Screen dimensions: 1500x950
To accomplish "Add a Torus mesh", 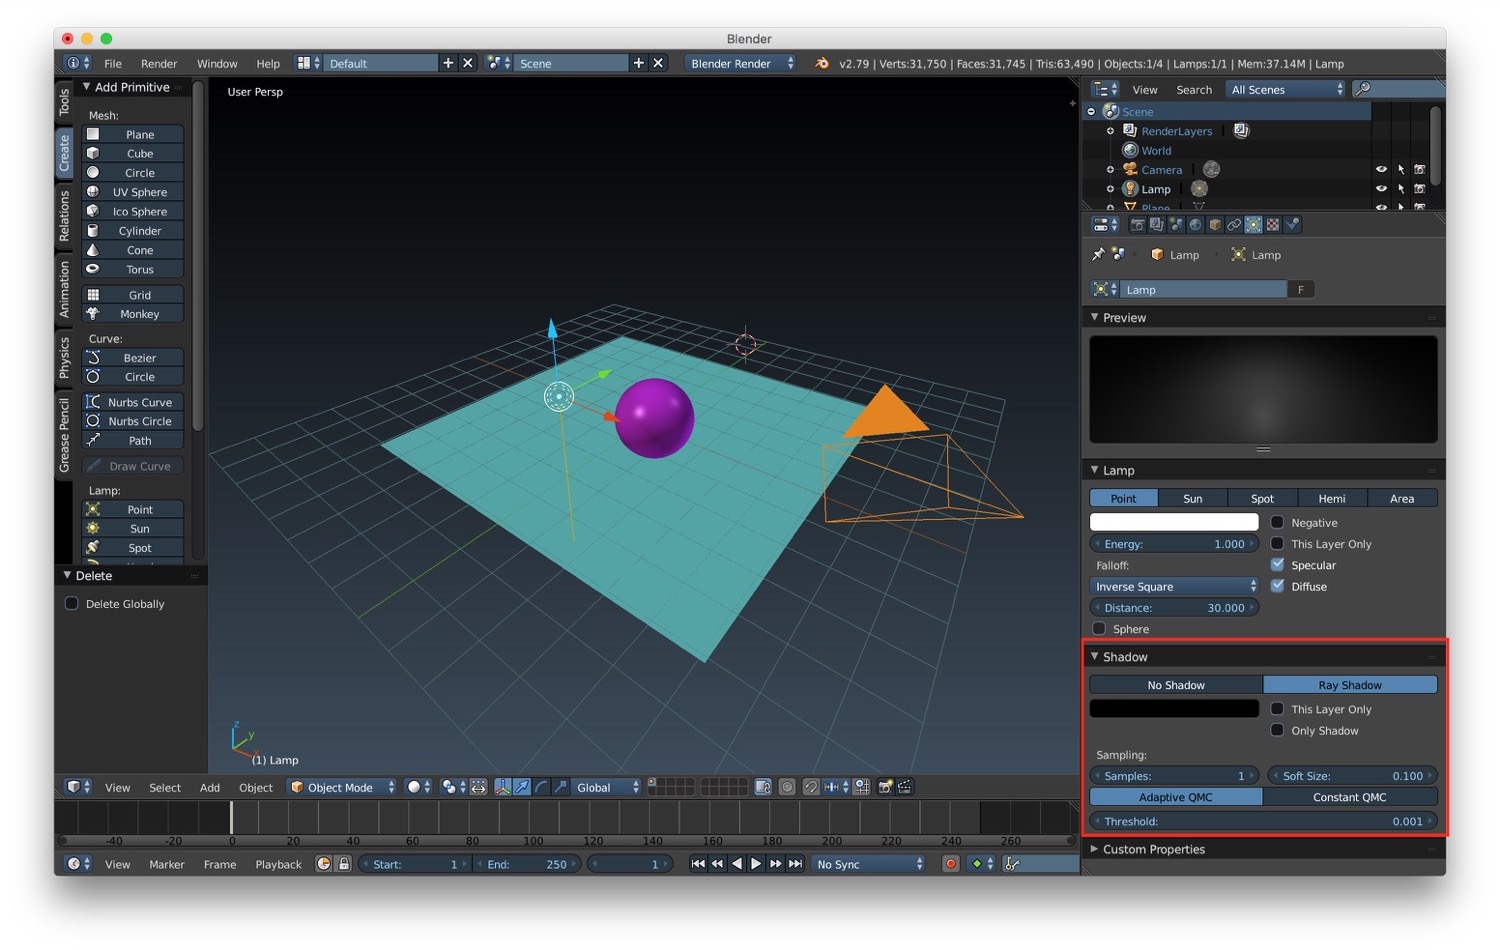I will [133, 269].
